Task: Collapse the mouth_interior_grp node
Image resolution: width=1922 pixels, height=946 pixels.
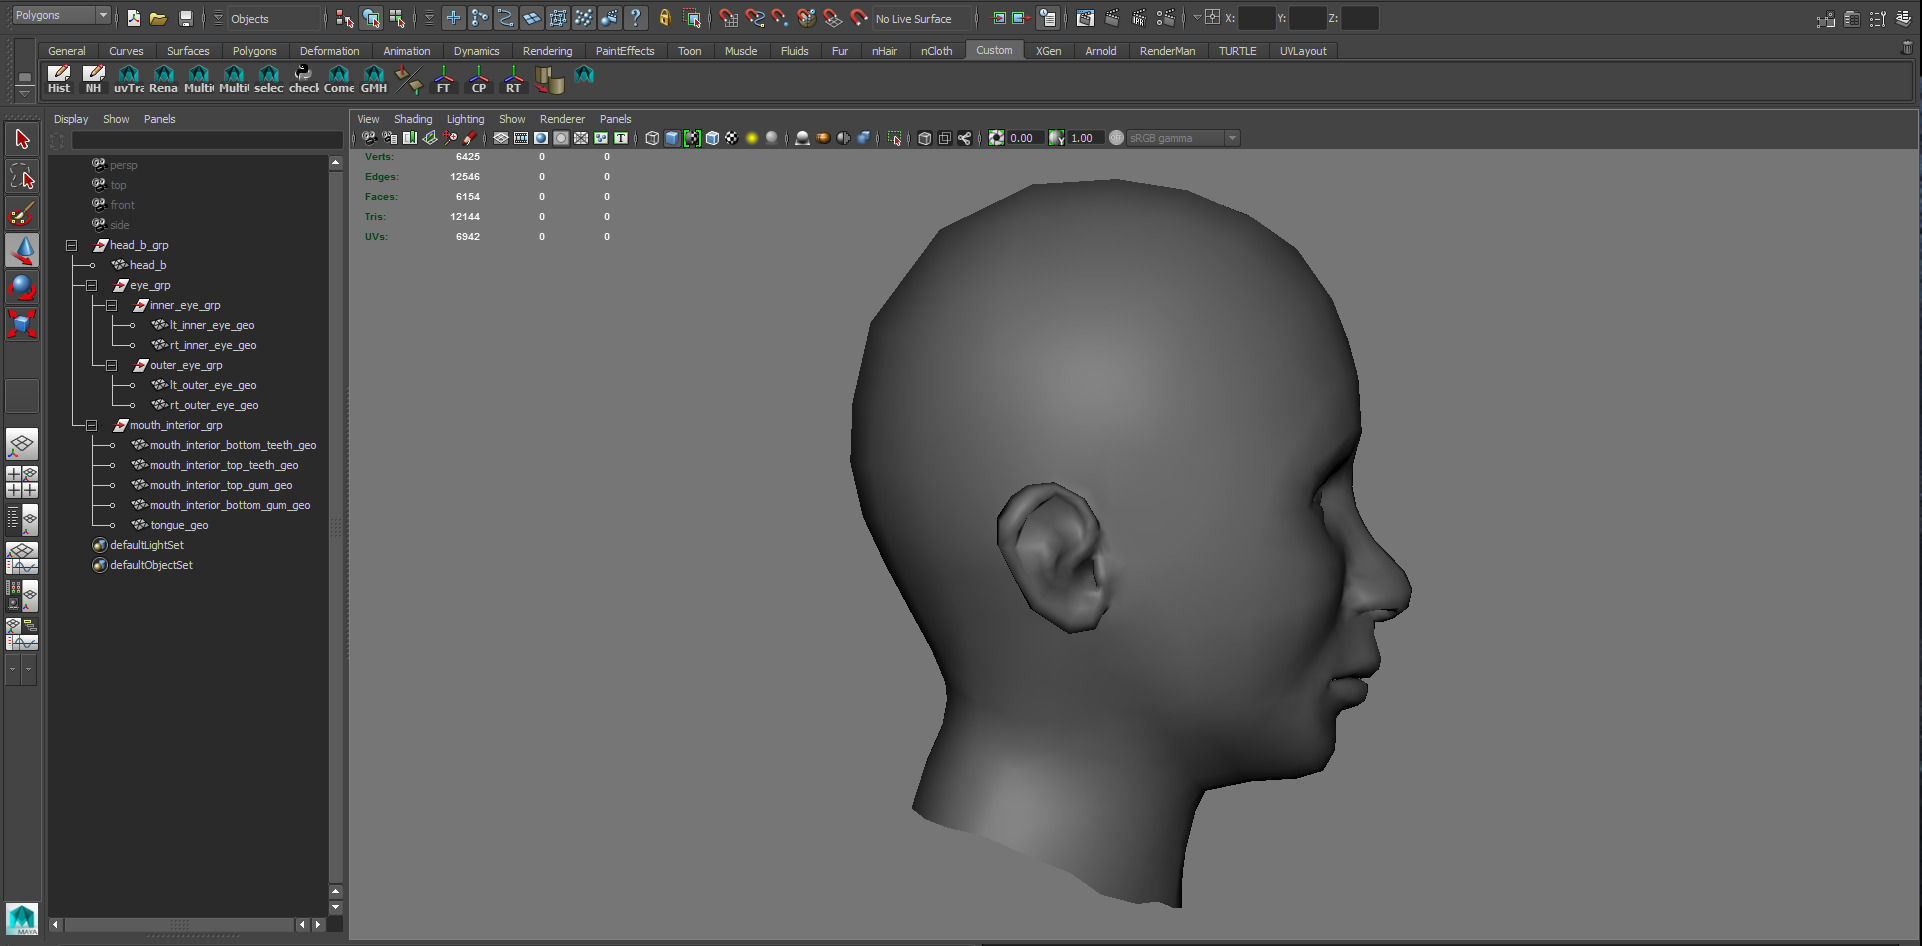Action: (92, 425)
